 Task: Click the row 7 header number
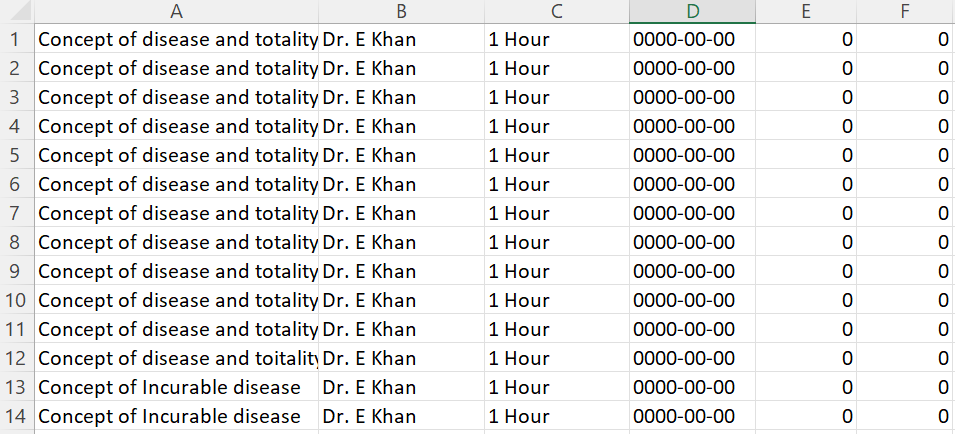[16, 214]
